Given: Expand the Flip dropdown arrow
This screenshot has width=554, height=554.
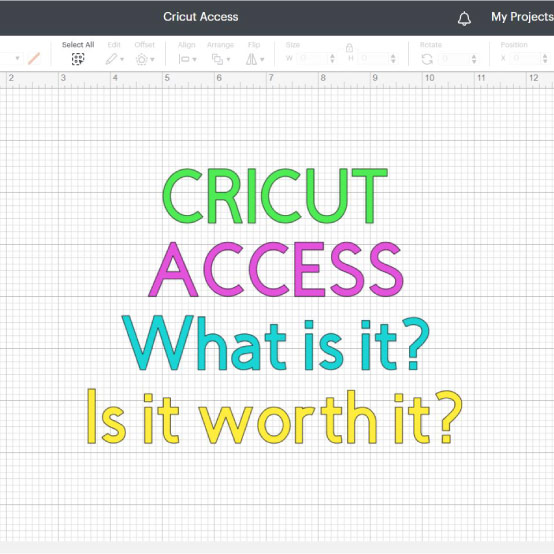Looking at the screenshot, I should coord(262,59).
